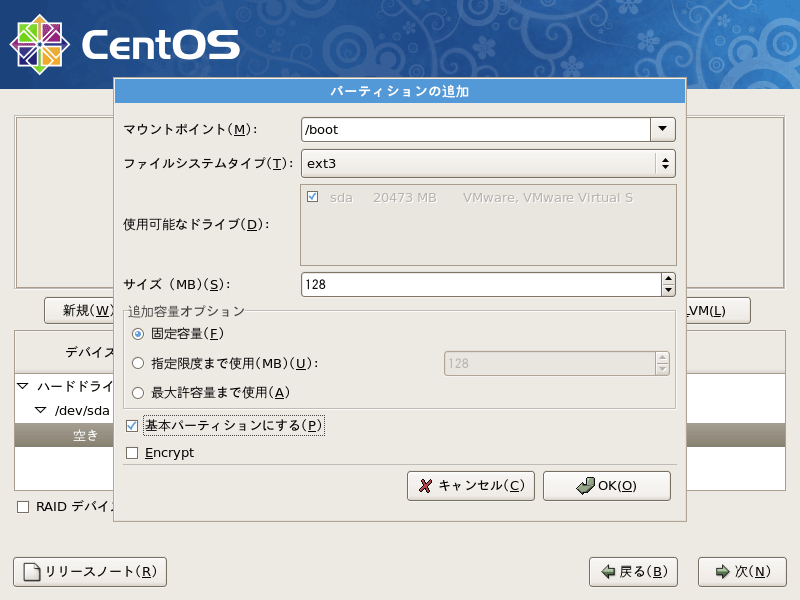Screen dimensions: 800x600
Task: Uncheck the 基本パーティションにする checkbox
Action: coord(131,426)
